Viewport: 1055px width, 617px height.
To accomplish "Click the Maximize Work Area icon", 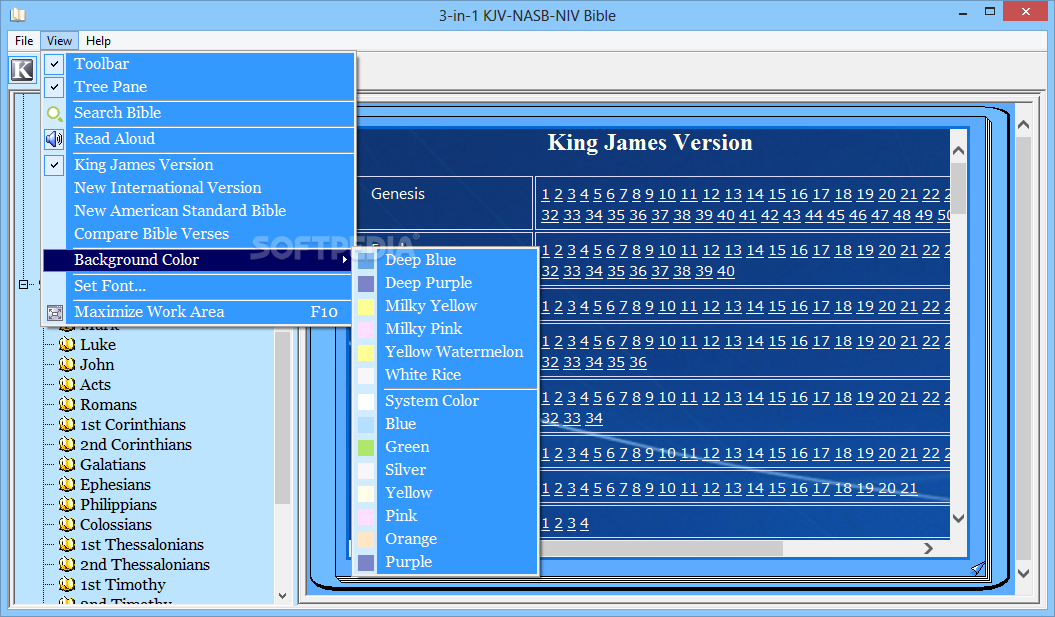I will 54,313.
